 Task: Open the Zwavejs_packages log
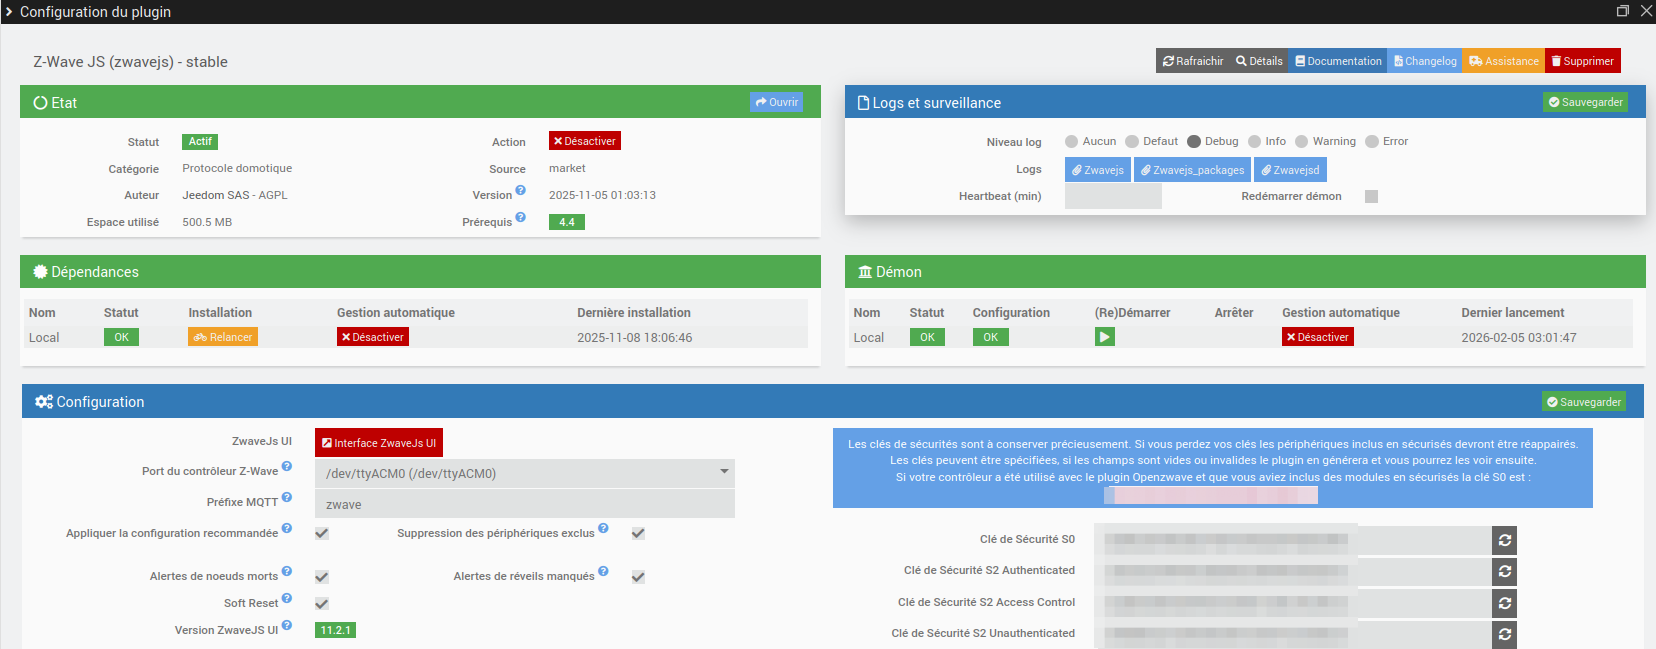tap(1192, 170)
